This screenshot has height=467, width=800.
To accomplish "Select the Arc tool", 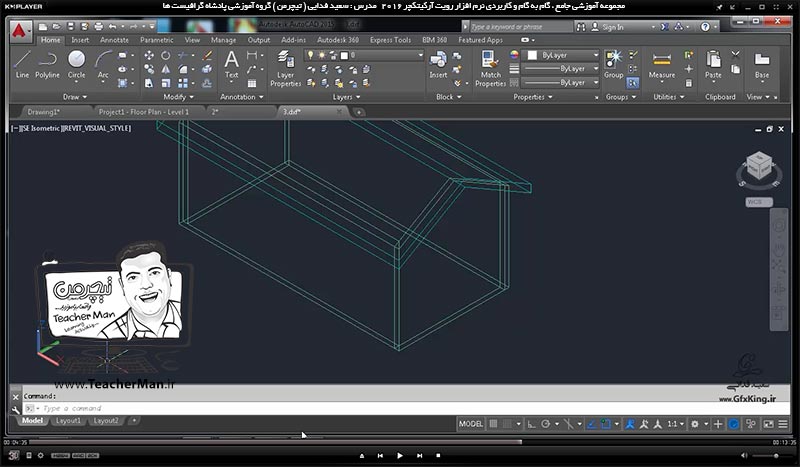I will click(x=103, y=65).
